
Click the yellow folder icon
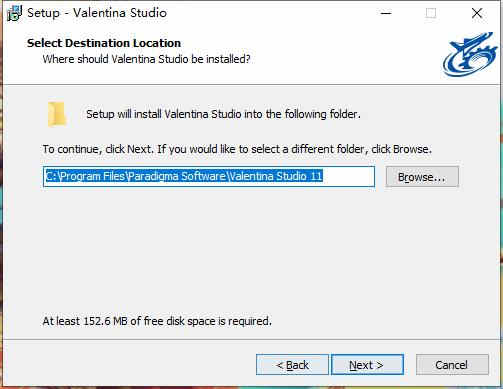(57, 114)
